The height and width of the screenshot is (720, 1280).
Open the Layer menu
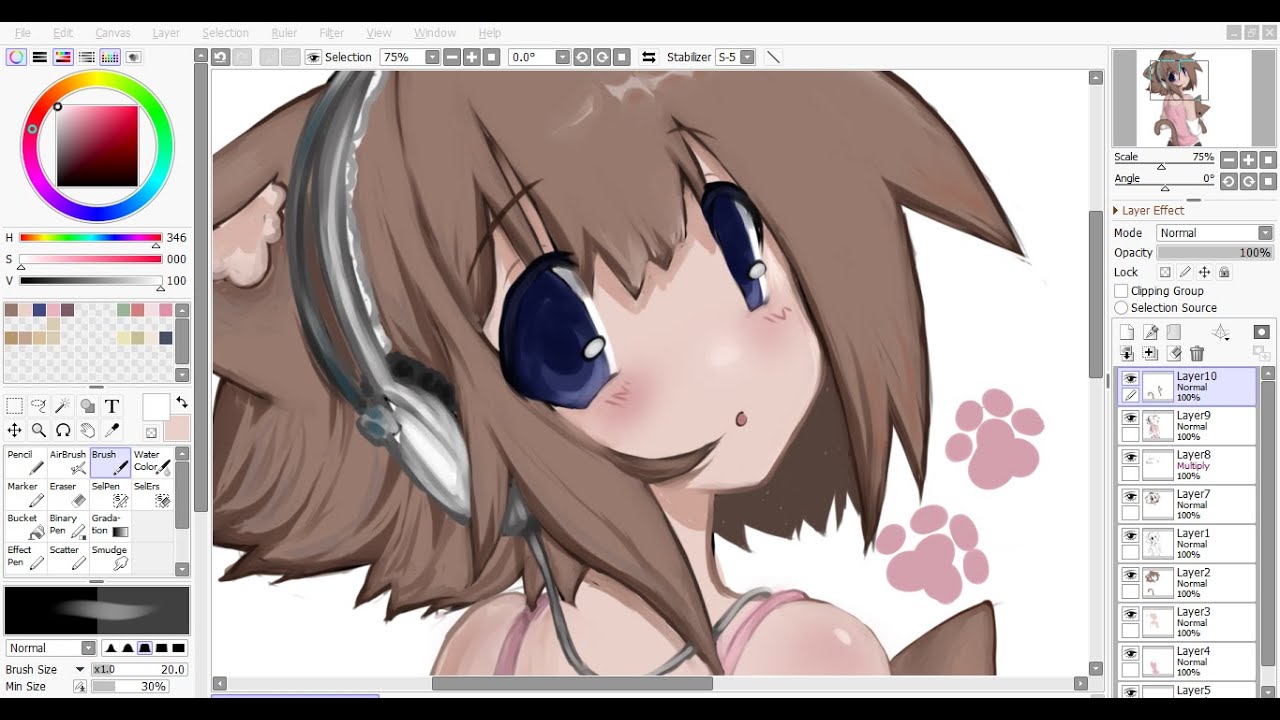click(166, 33)
